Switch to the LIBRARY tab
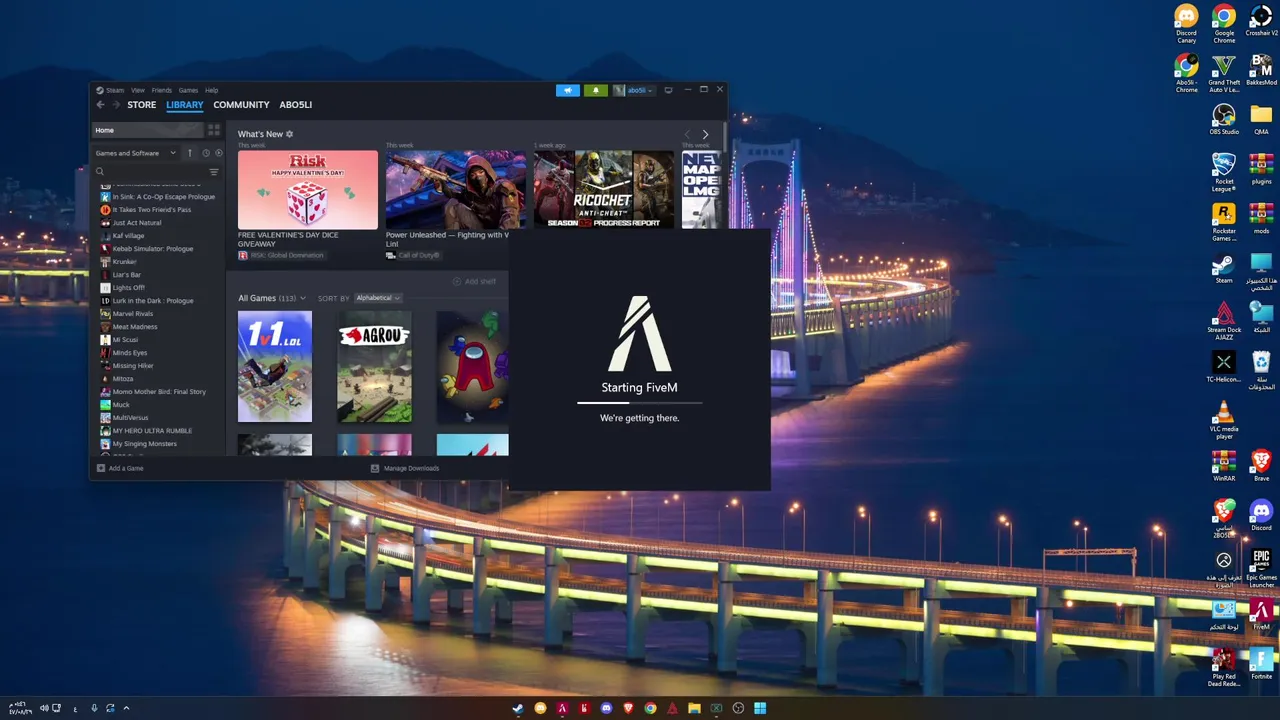This screenshot has width=1280, height=720. click(x=185, y=105)
